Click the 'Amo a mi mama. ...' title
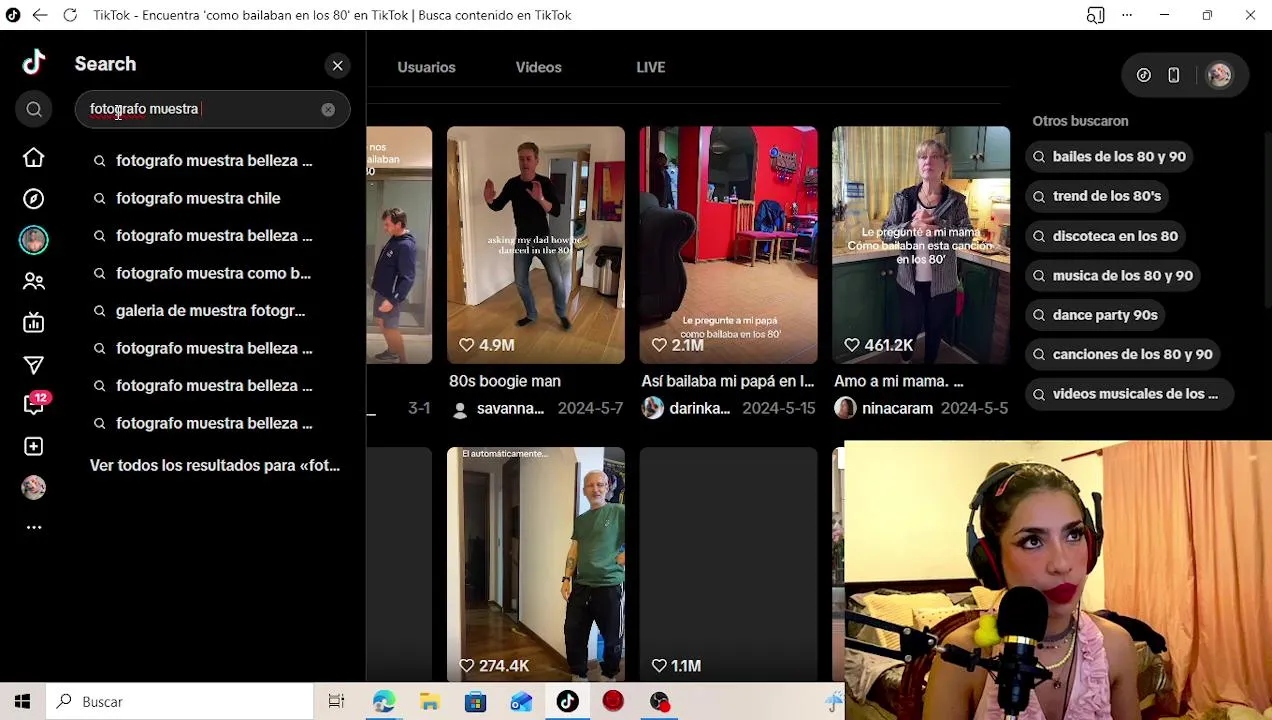 click(899, 381)
